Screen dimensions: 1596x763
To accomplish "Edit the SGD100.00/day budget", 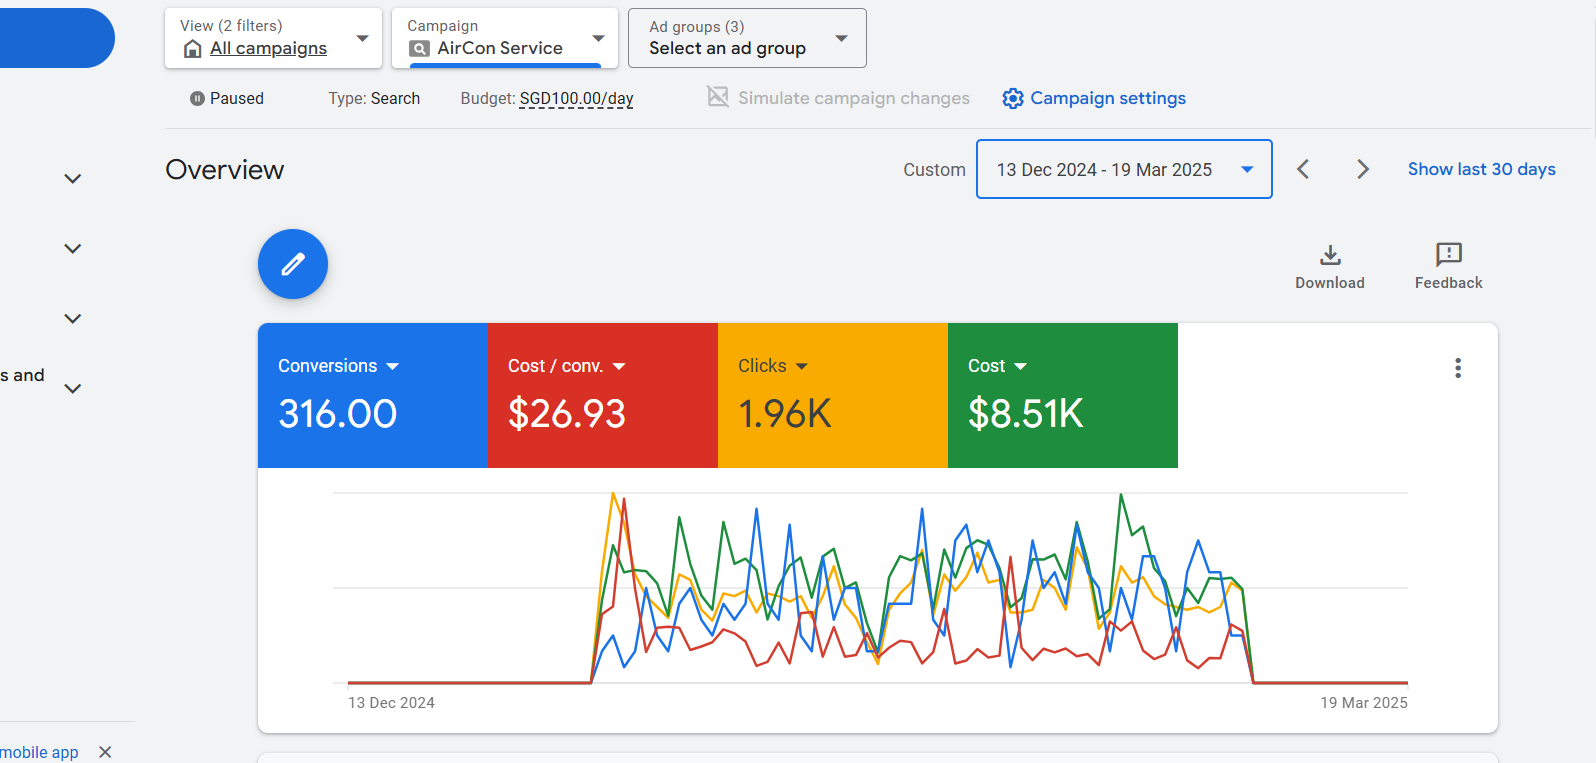I will [576, 99].
